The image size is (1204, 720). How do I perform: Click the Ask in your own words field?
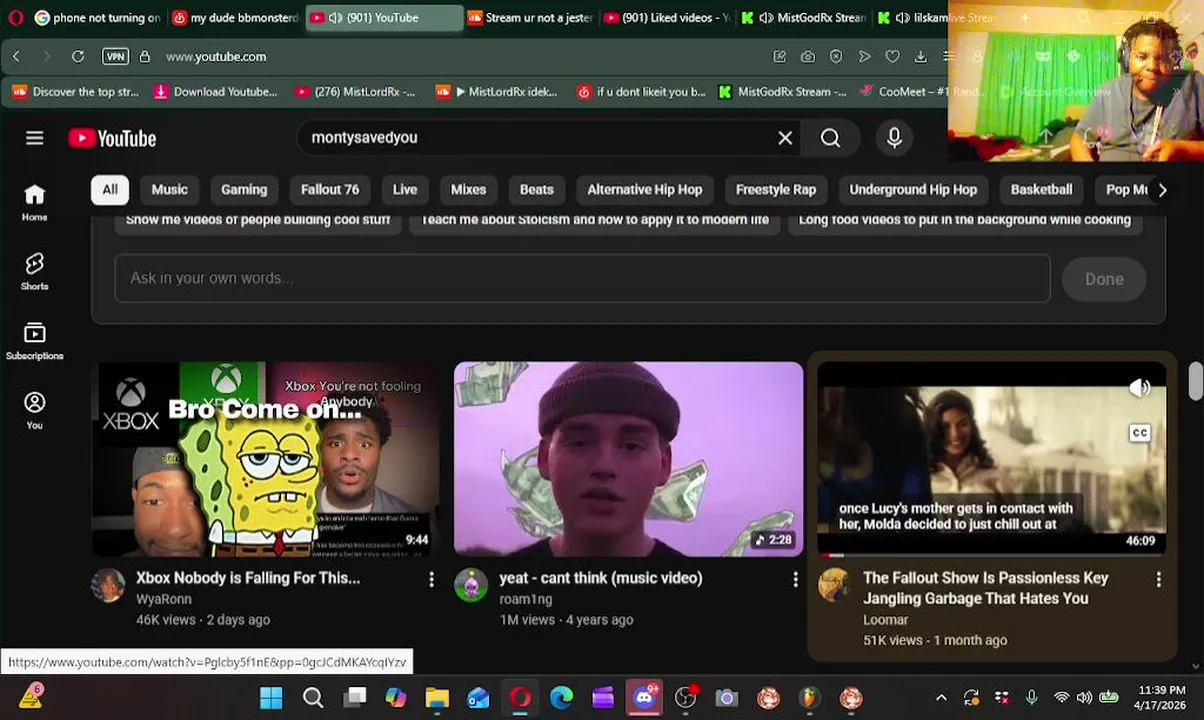tap(582, 278)
